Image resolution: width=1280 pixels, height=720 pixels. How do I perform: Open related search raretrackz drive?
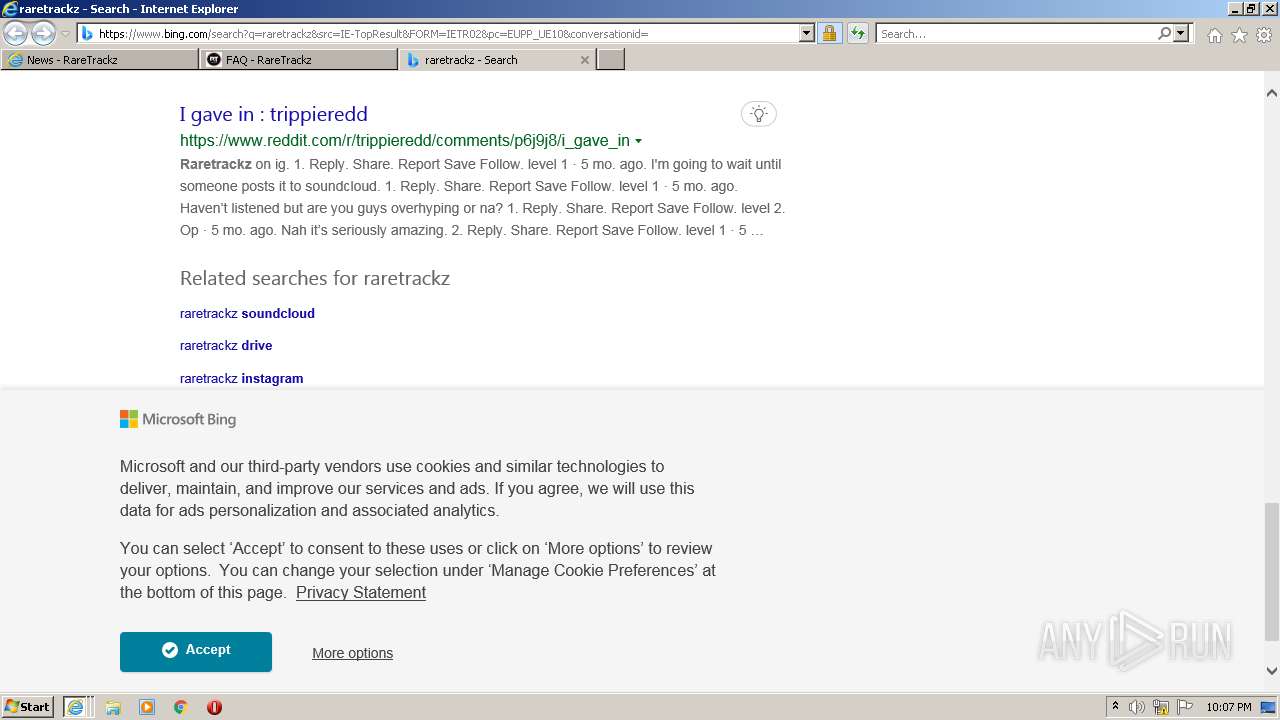(x=226, y=345)
